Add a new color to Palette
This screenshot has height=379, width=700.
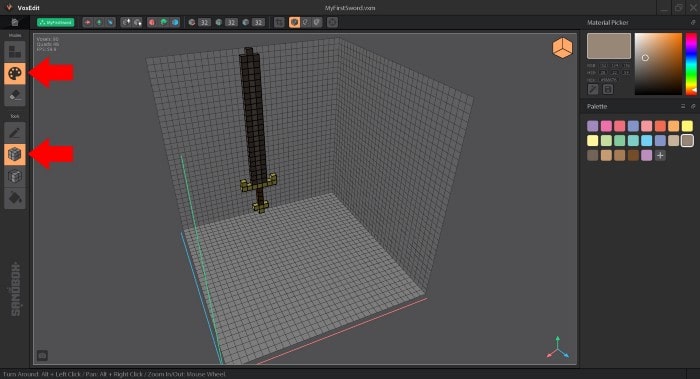pyautogui.click(x=660, y=155)
